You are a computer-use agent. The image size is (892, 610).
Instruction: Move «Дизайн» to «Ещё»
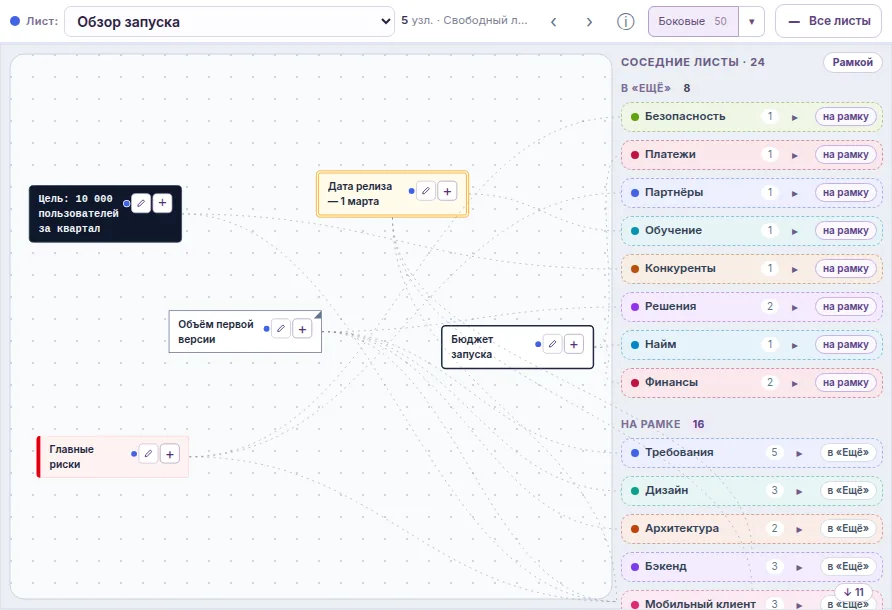click(848, 491)
